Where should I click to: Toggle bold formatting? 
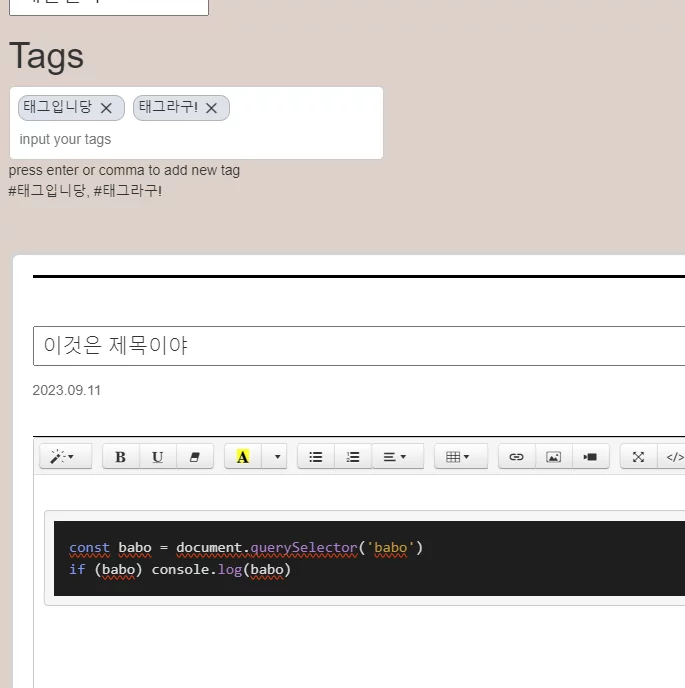(x=120, y=457)
